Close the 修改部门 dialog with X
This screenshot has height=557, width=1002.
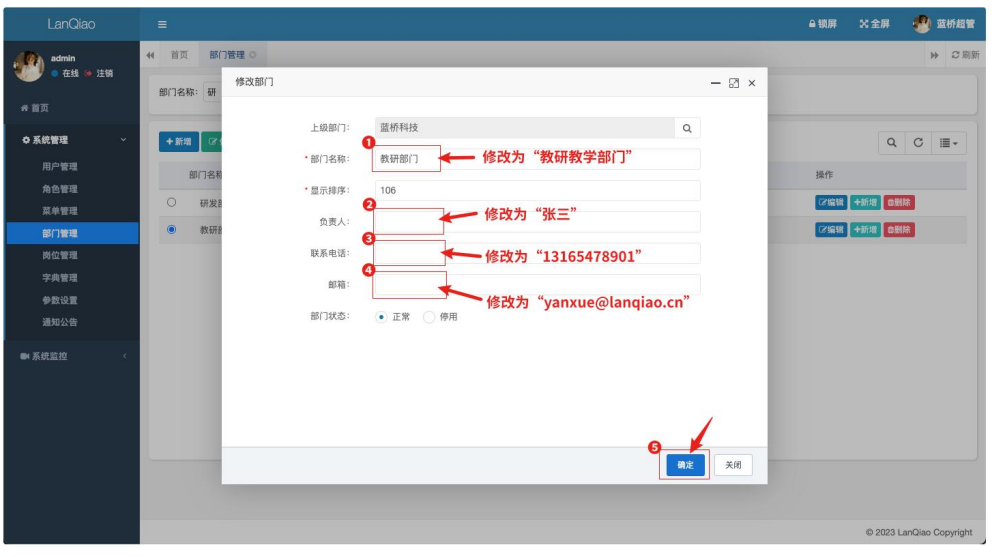752,83
